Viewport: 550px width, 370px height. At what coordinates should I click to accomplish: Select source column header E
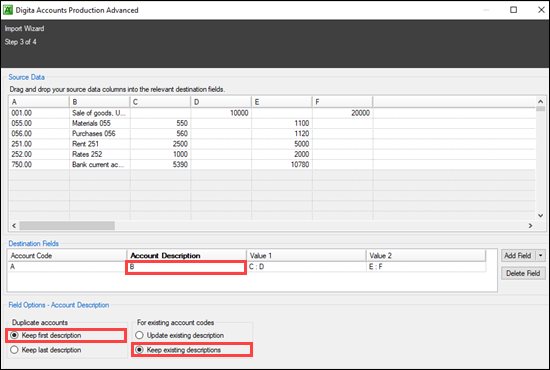282,102
